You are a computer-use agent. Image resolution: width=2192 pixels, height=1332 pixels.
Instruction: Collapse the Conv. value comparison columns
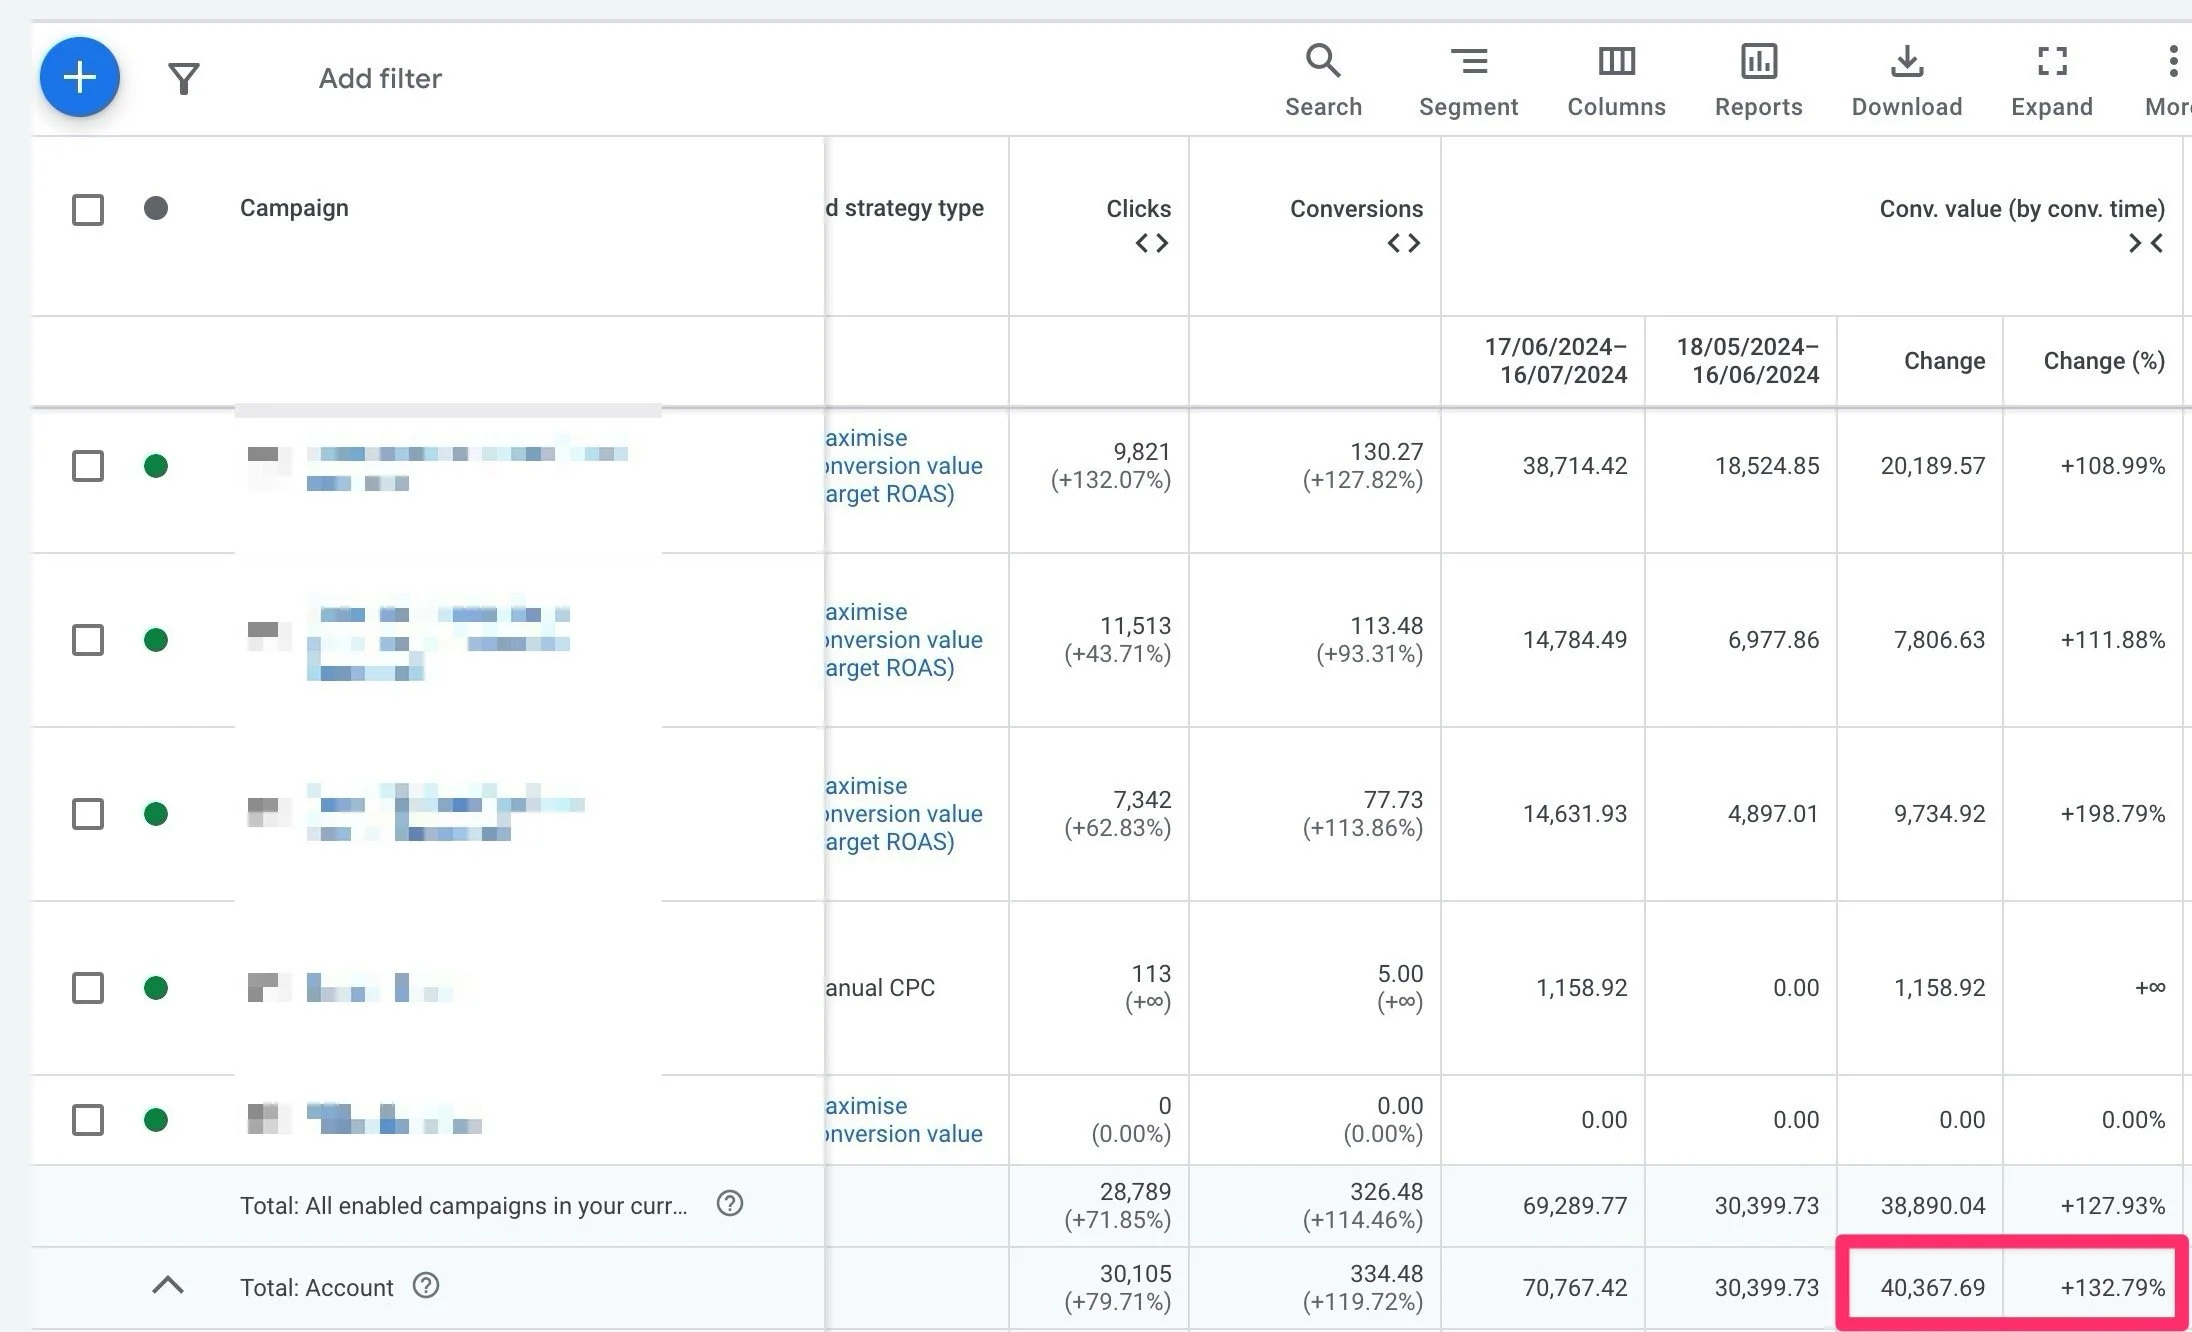point(2146,243)
